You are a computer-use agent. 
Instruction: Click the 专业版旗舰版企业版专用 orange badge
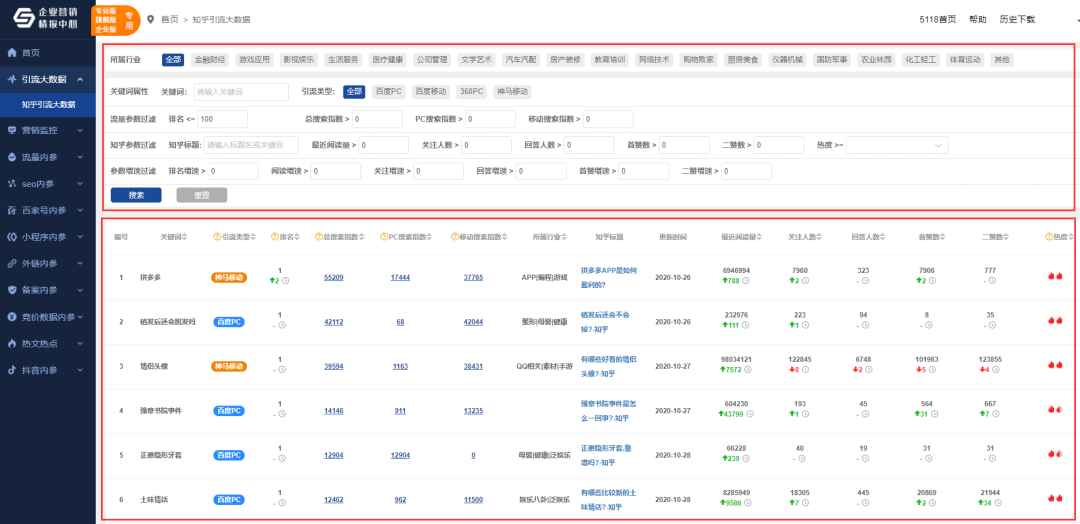point(115,21)
